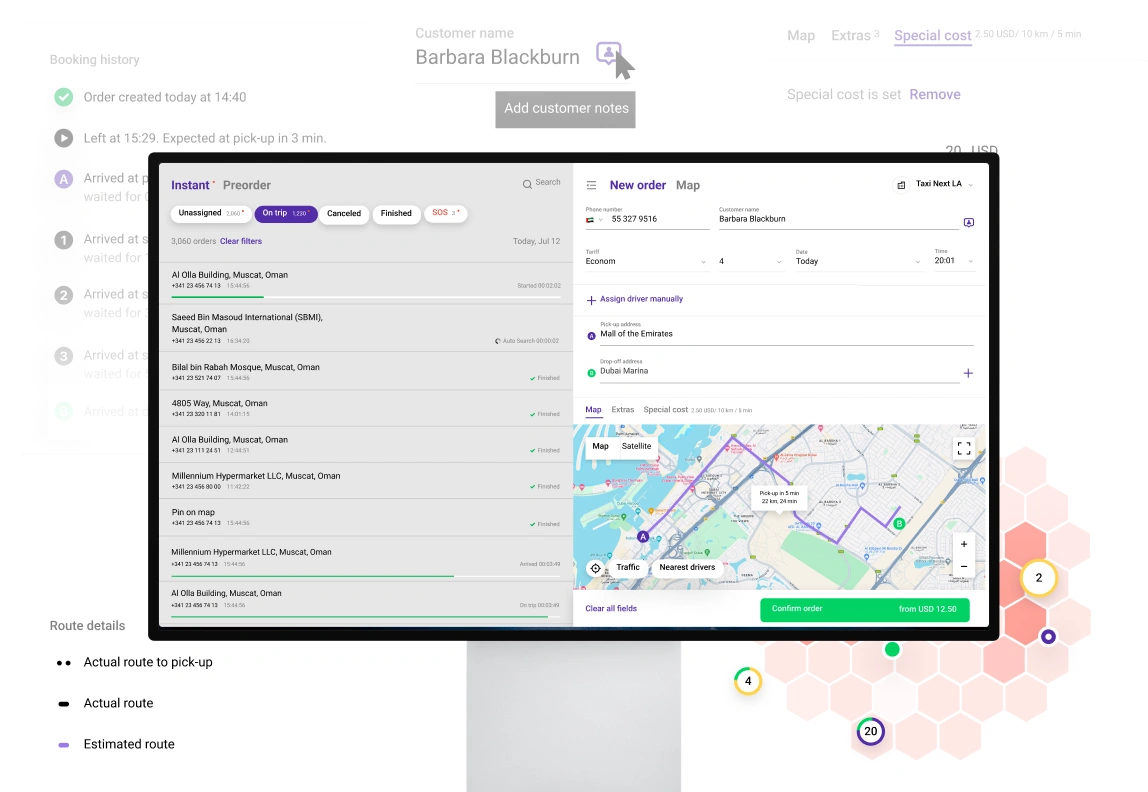Open the Time dropdown showing 20:01
The height and width of the screenshot is (792, 1148).
pos(954,261)
